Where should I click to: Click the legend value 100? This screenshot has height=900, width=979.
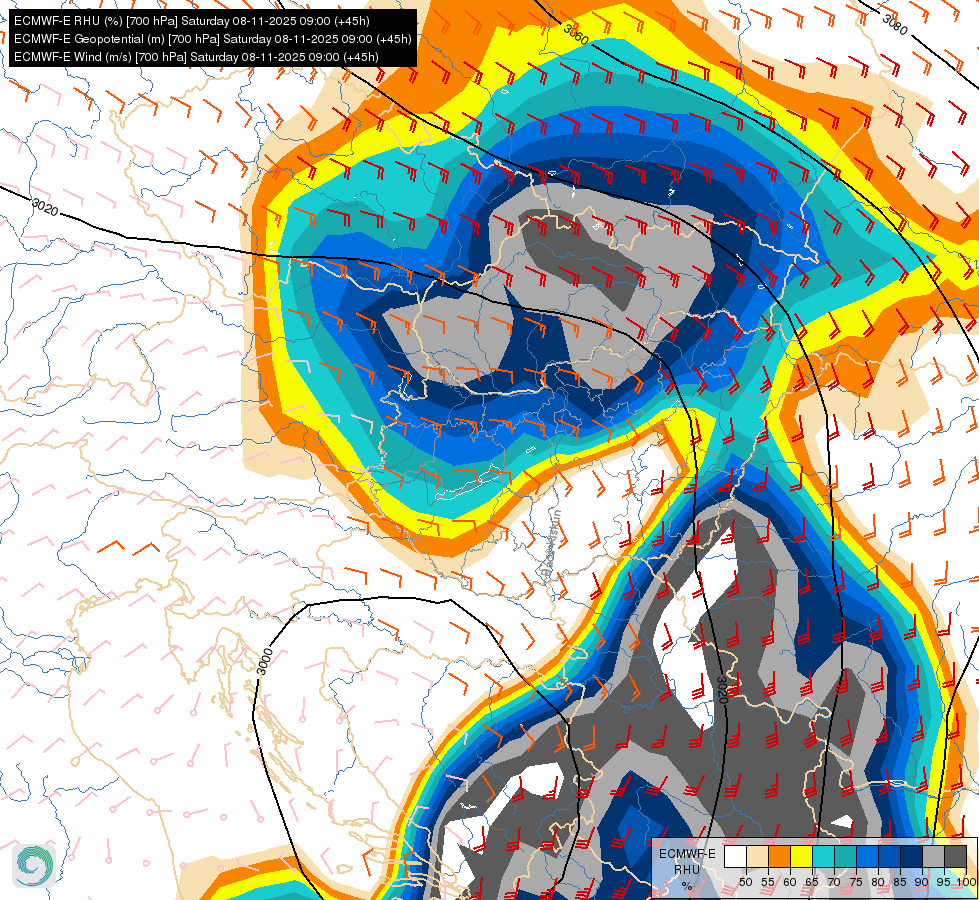(x=966, y=882)
